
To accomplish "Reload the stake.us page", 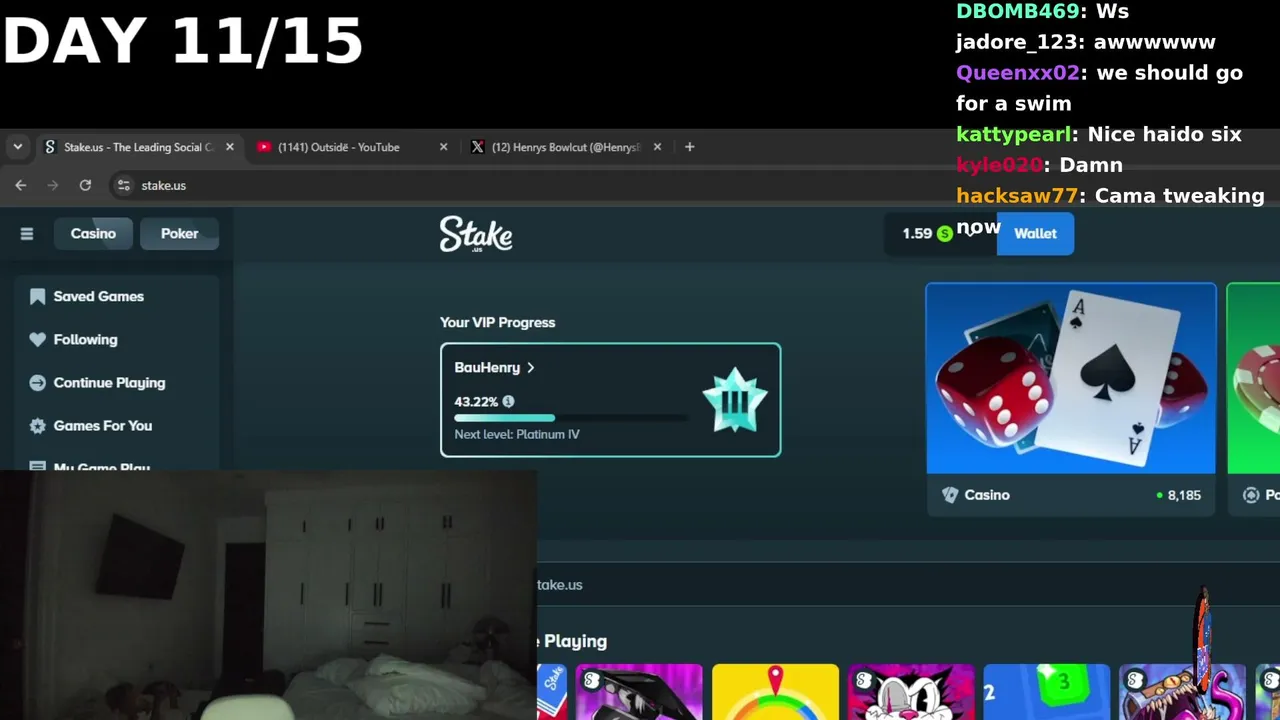I will (85, 185).
